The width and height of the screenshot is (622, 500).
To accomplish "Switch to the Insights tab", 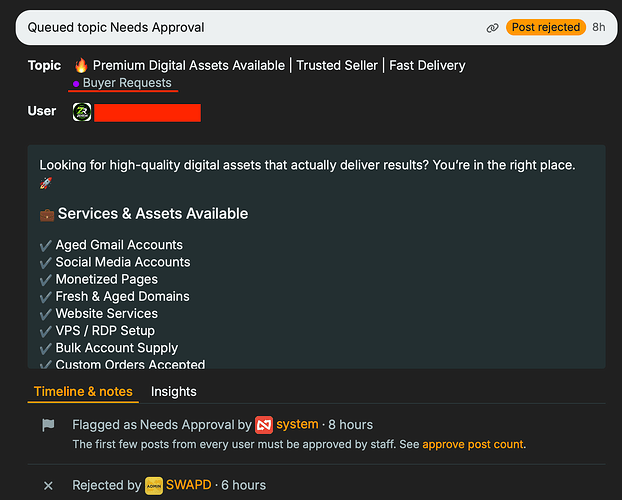I will point(173,392).
